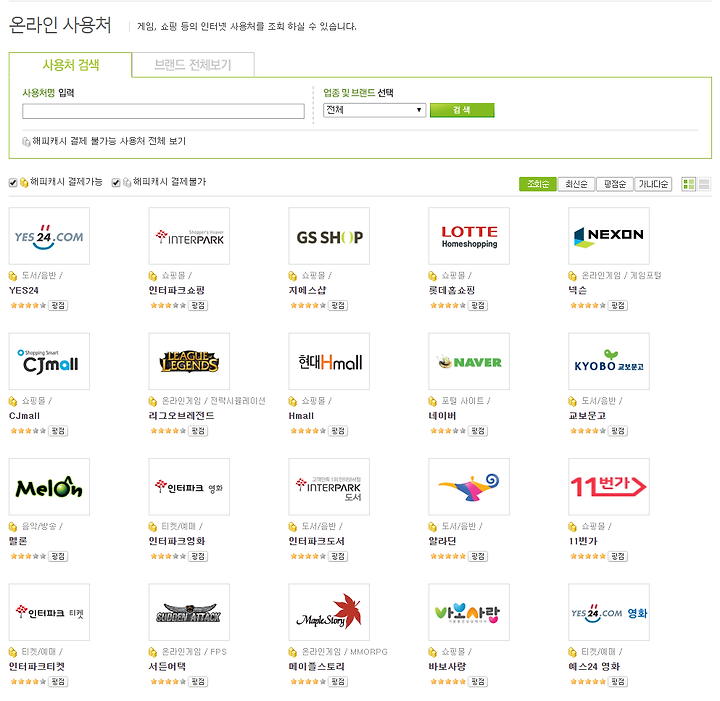Open the League of Legends logo

(189, 361)
